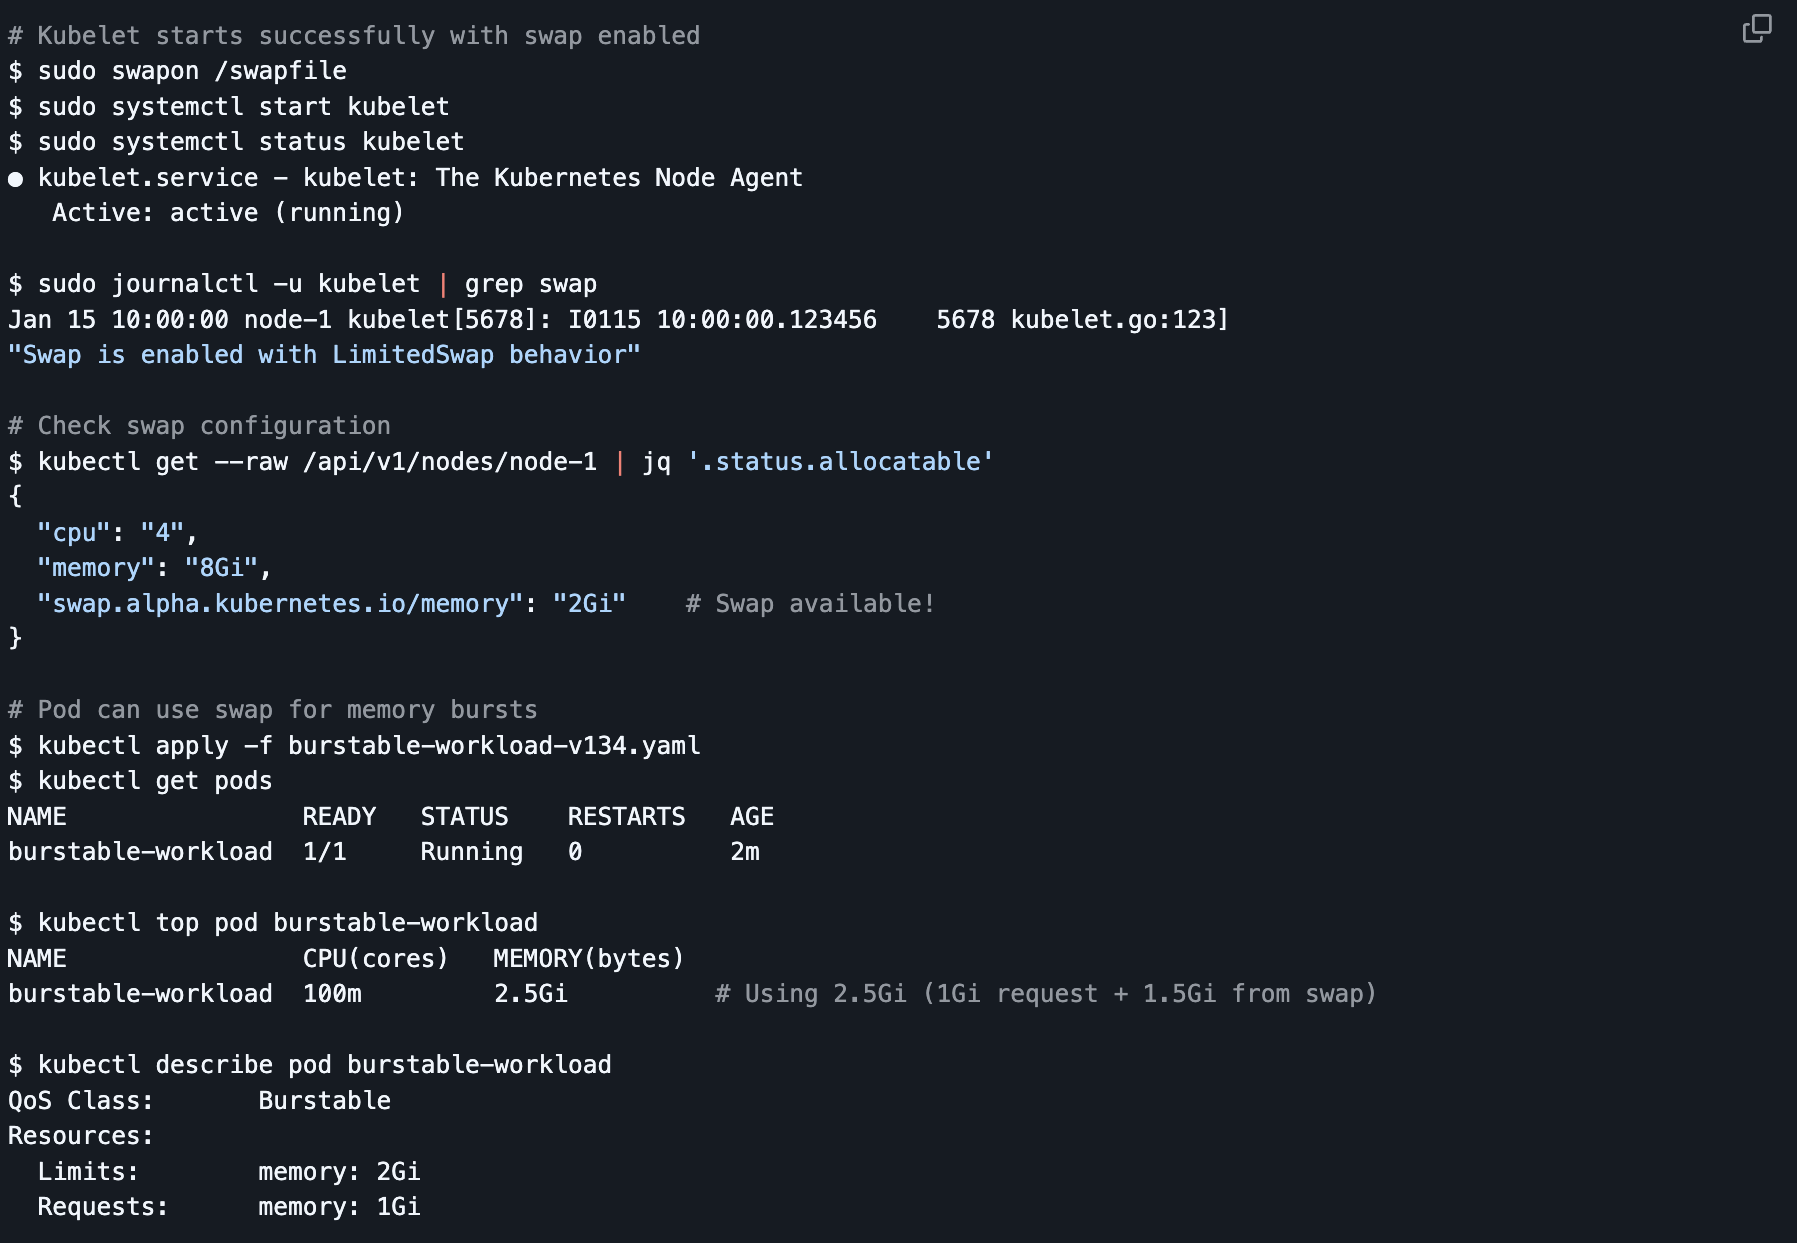Screen dimensions: 1797x1243
Task: Click the copy code icon
Action: pos(1756,29)
